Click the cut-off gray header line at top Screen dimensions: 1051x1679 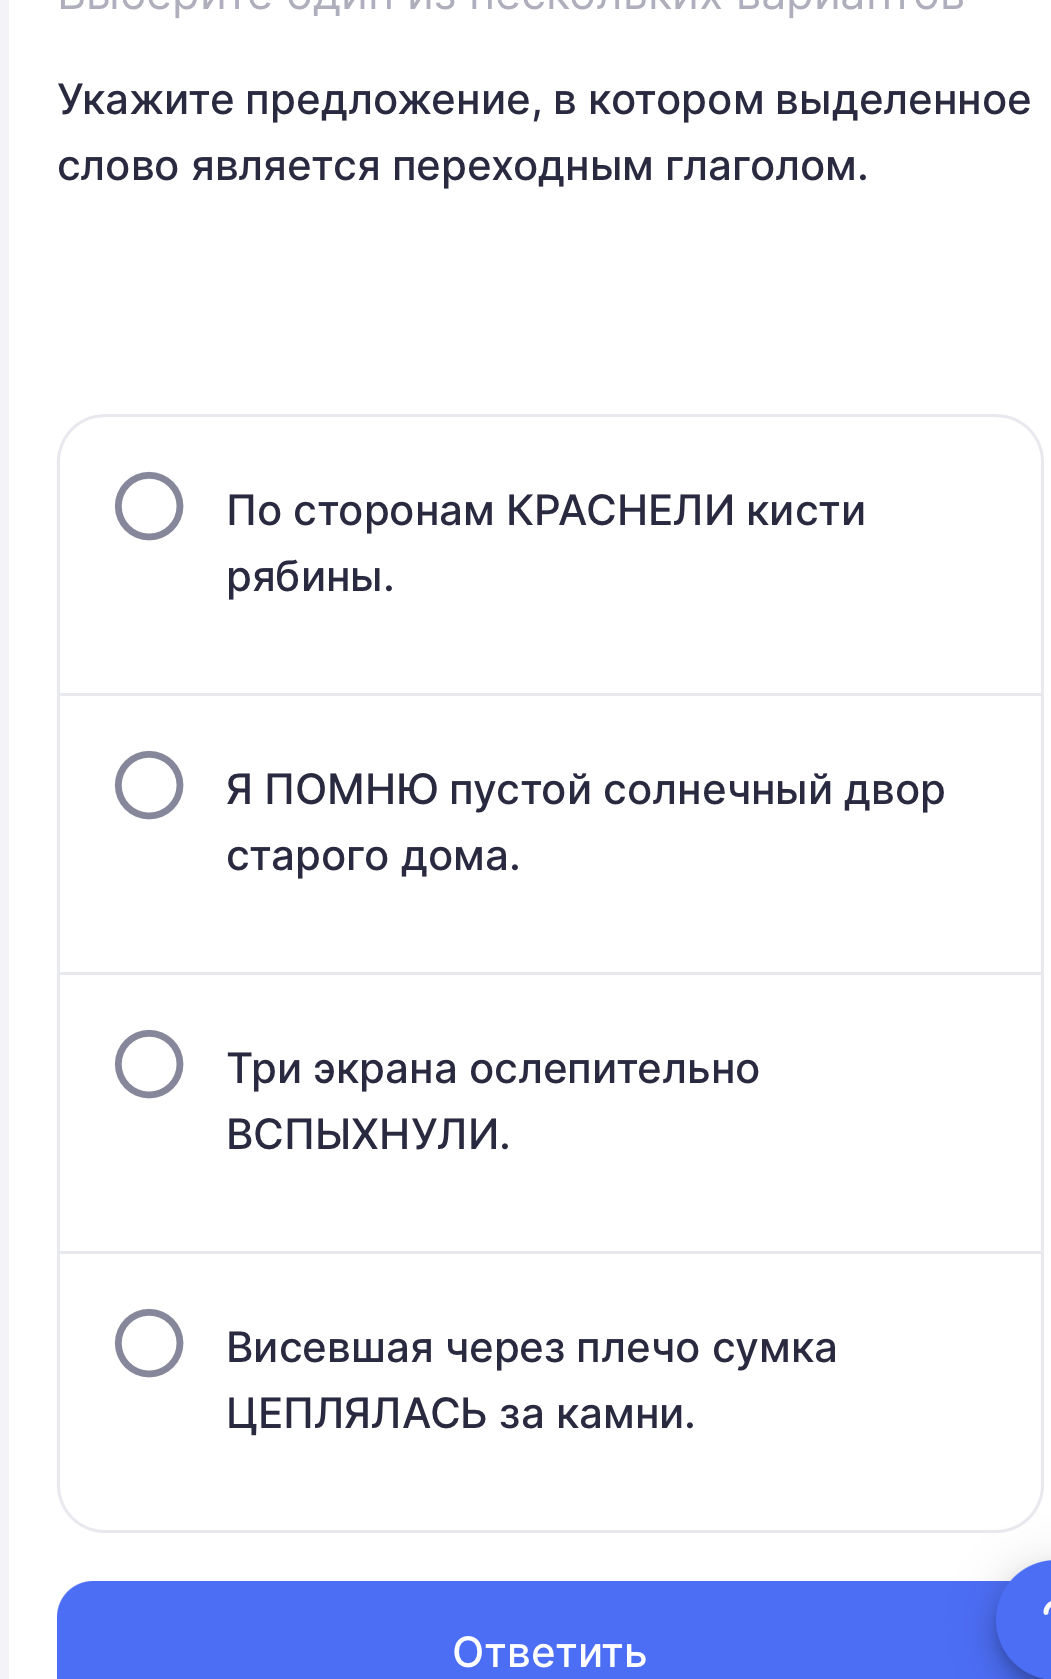(510, 5)
